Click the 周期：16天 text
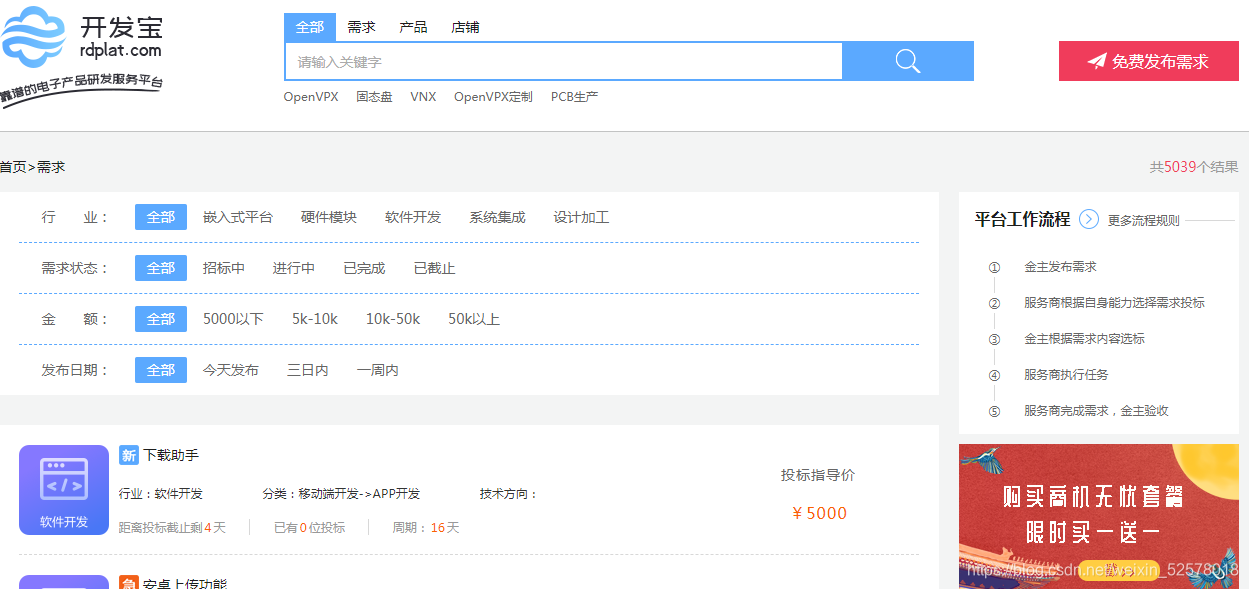This screenshot has width=1249, height=589. (426, 527)
